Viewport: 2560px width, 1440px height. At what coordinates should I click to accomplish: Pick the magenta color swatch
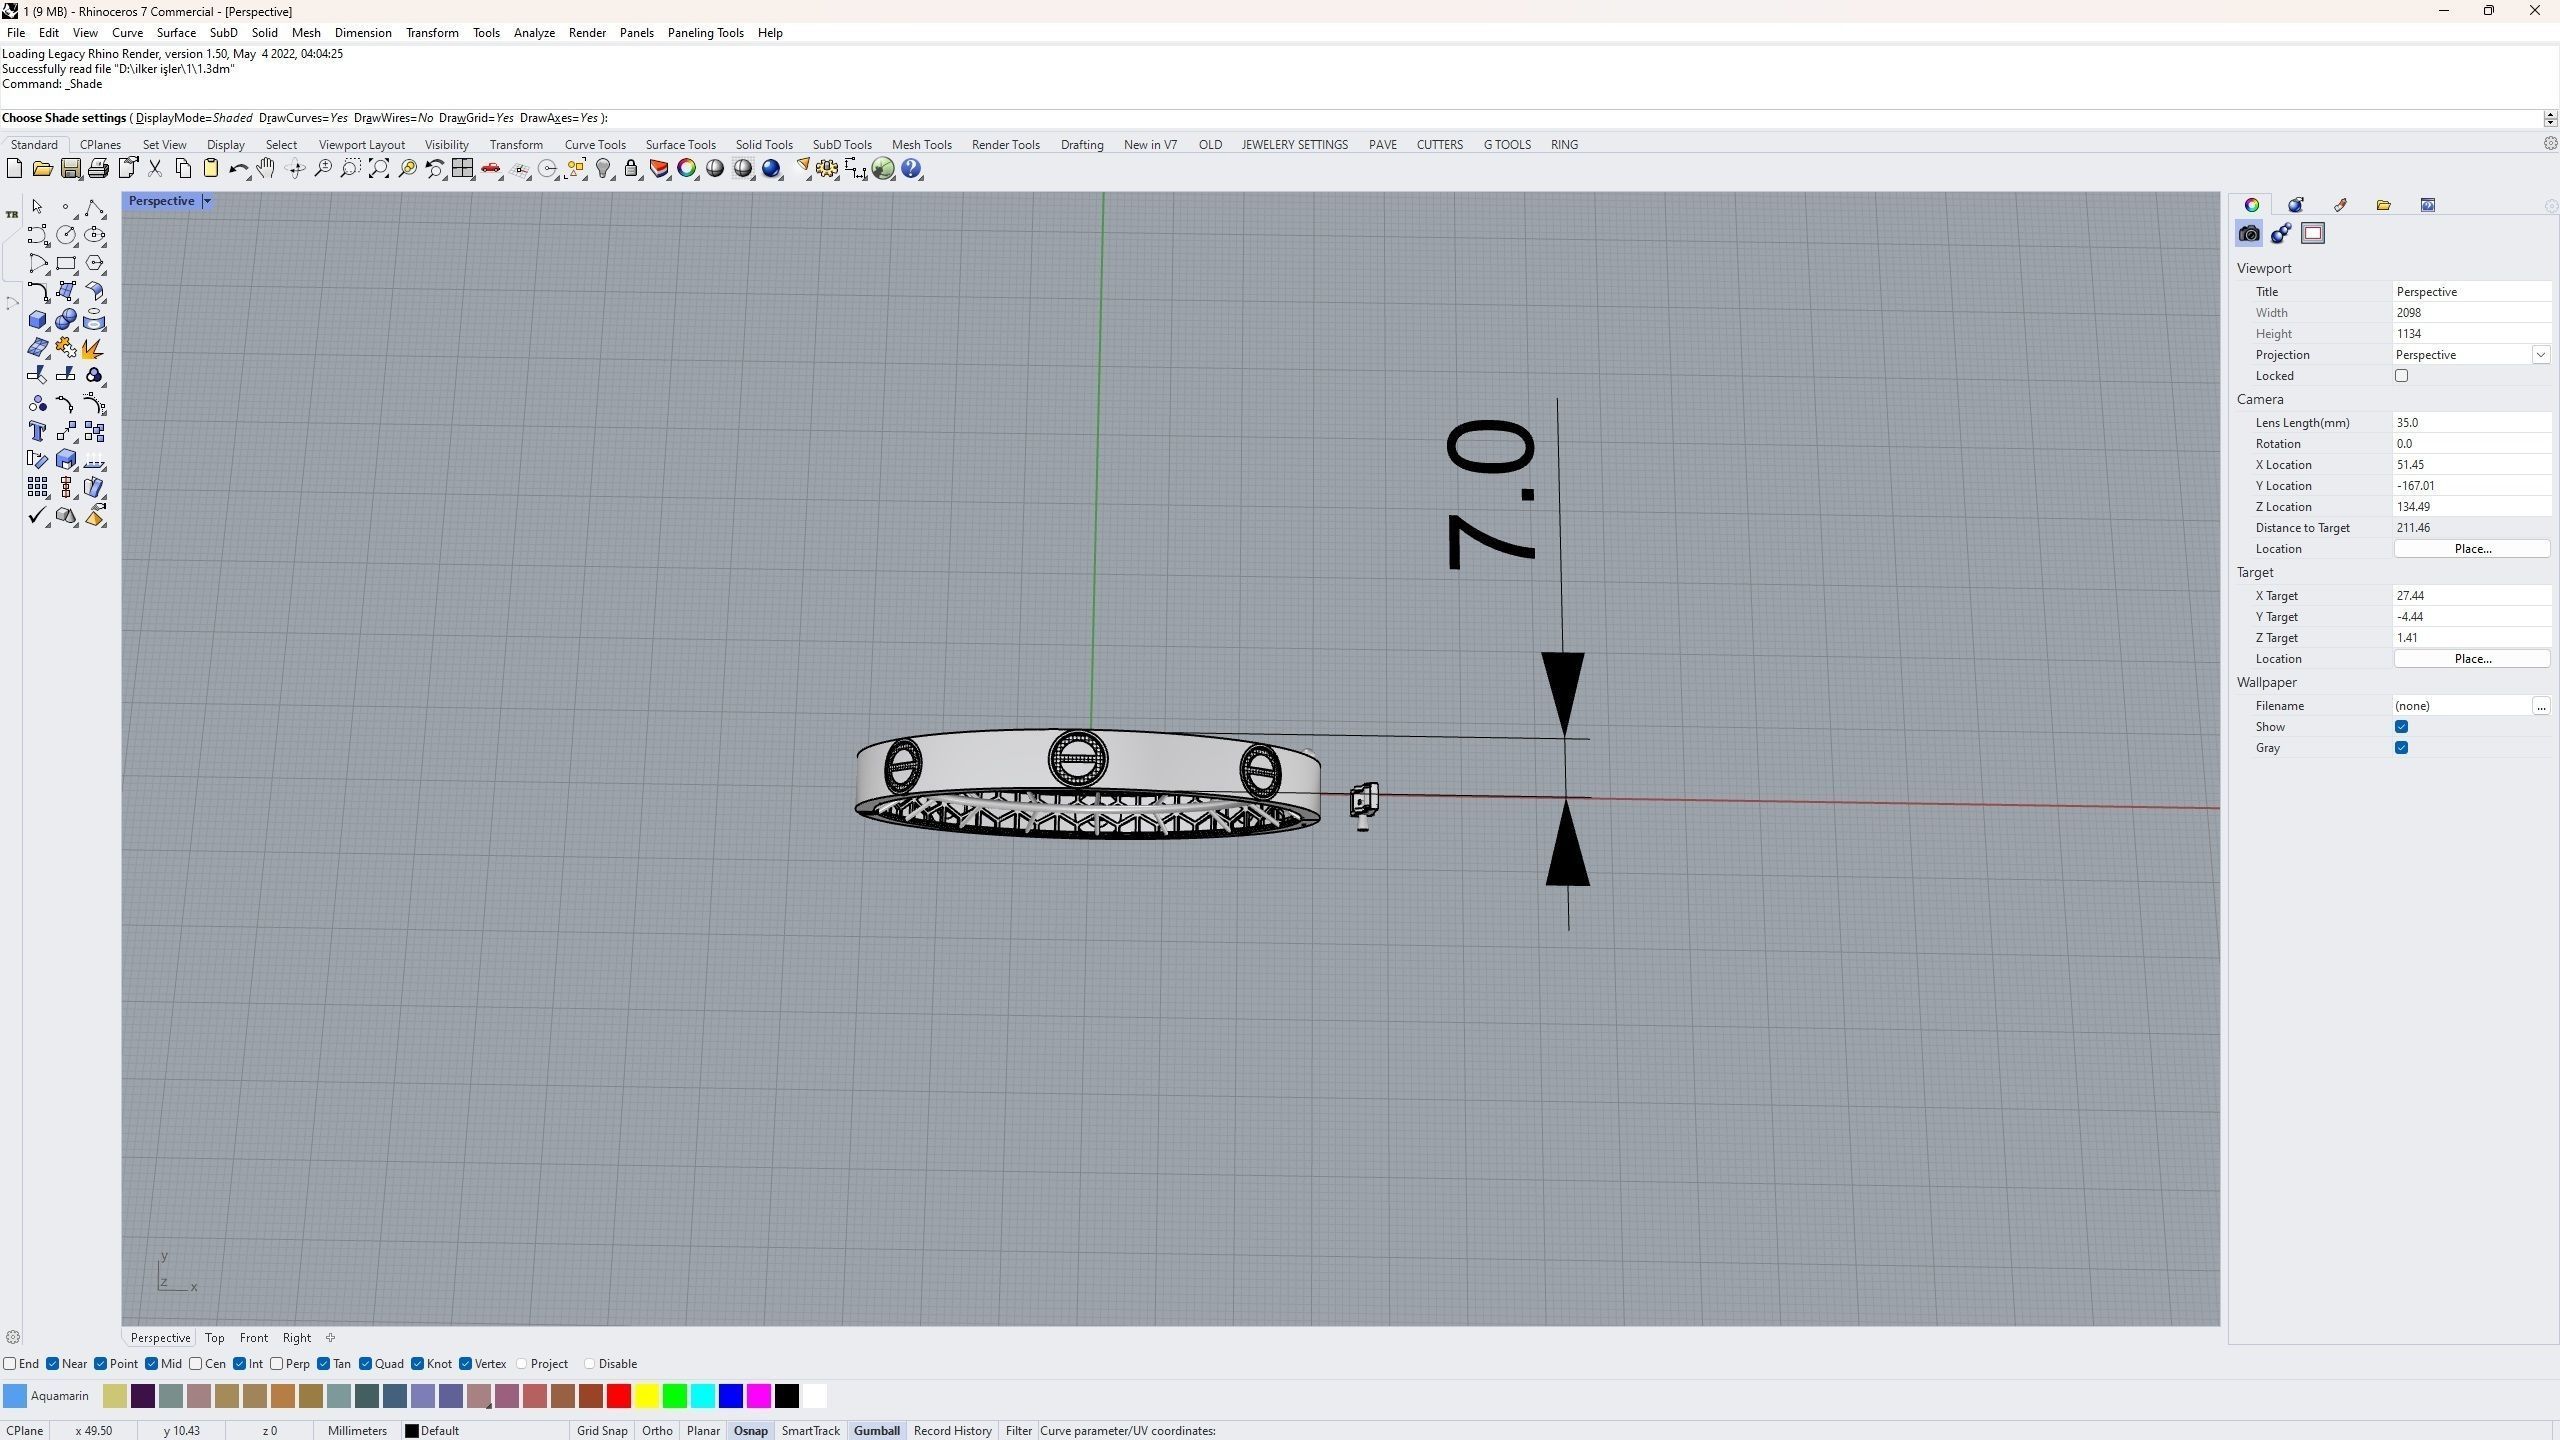[759, 1396]
